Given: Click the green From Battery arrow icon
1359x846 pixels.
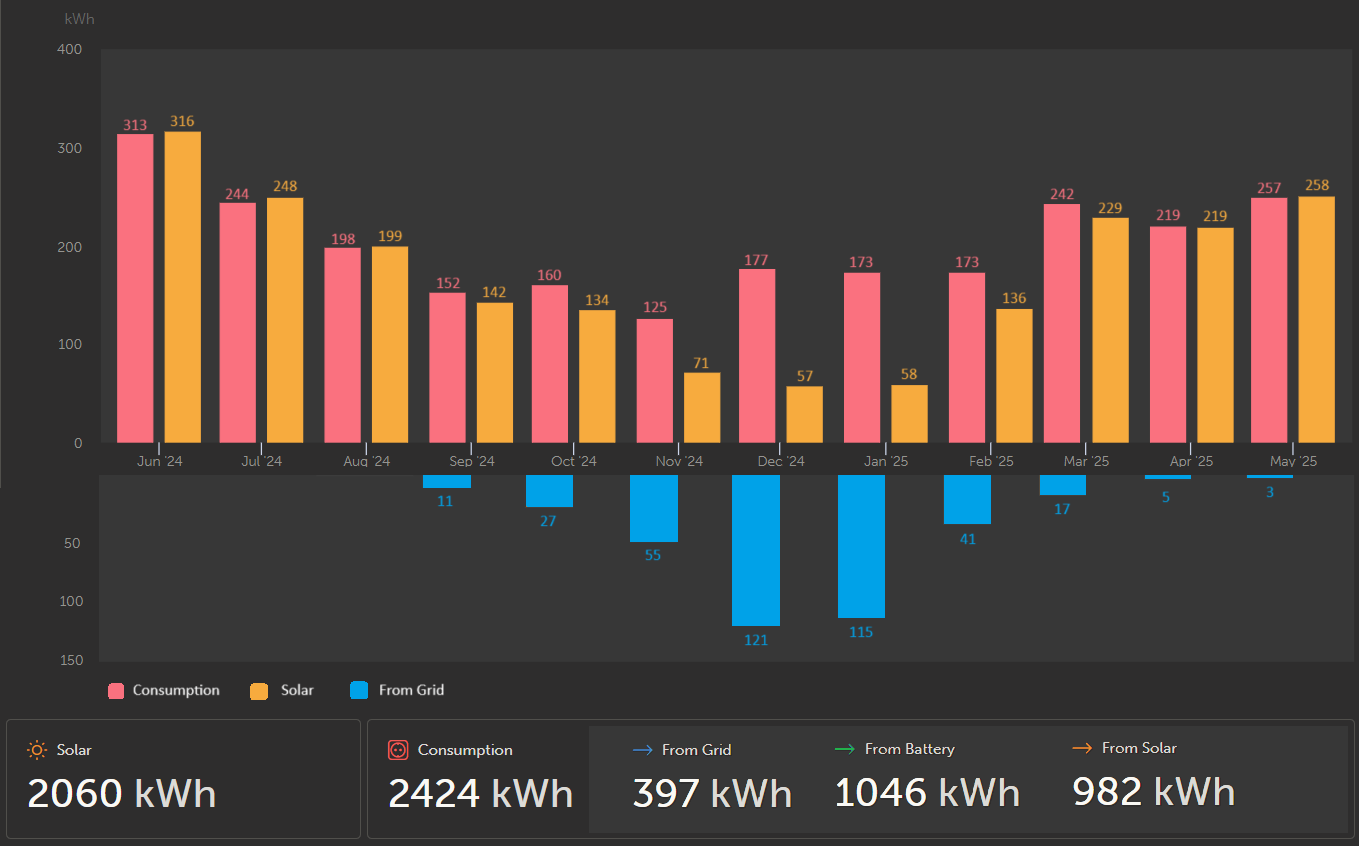Looking at the screenshot, I should click(845, 748).
